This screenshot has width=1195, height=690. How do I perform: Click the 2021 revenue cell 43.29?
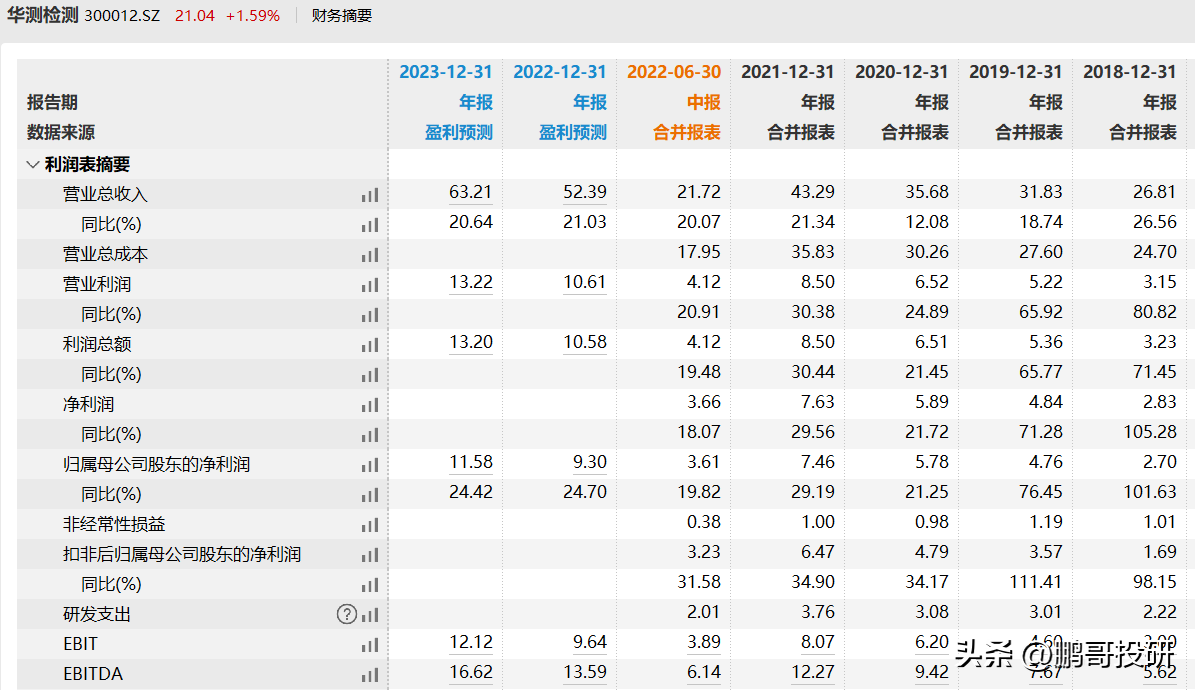(812, 192)
